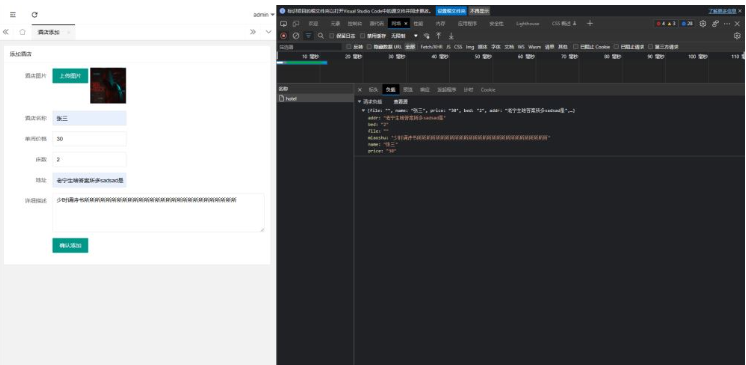Open the throttling dropdown arrow
The height and width of the screenshot is (365, 746).
click(x=415, y=36)
